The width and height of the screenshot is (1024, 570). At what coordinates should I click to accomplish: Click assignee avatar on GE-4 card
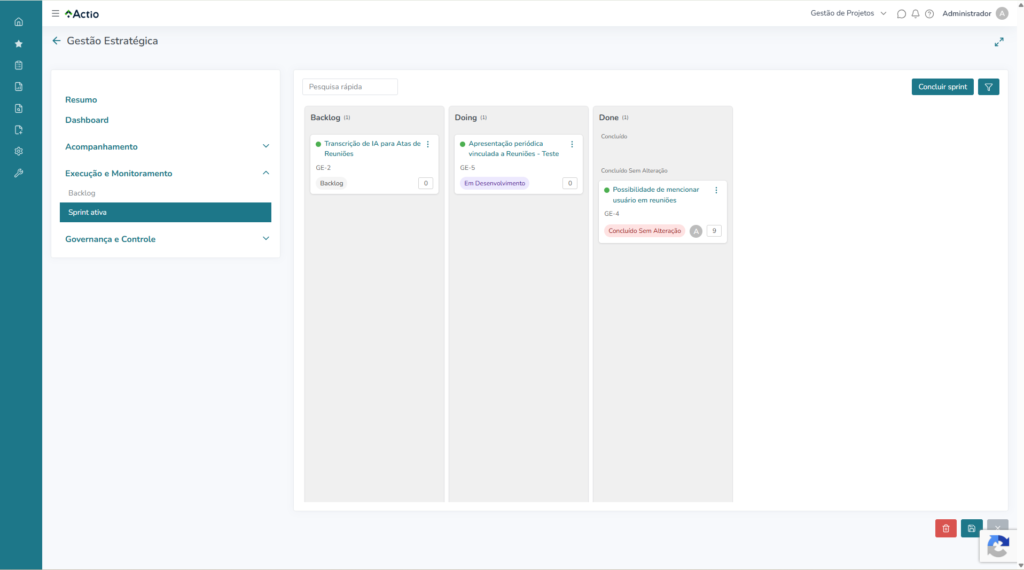[x=696, y=231]
